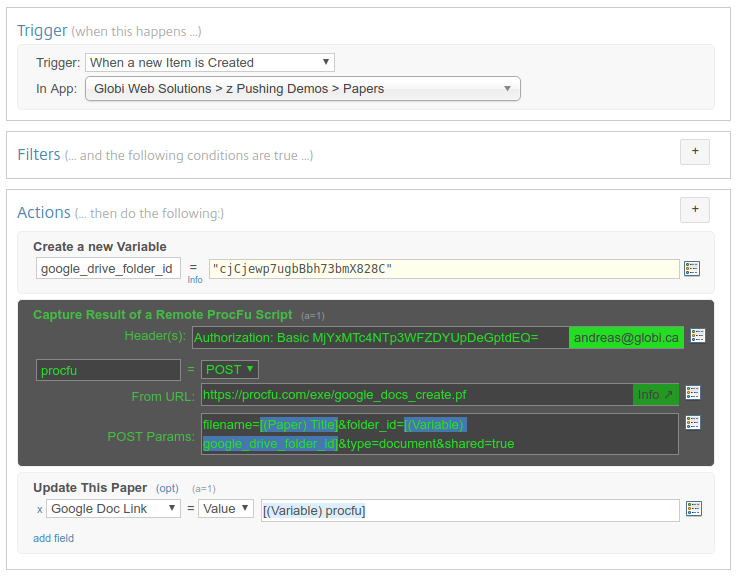Open the green Info button for URL
The width and height of the screenshot is (738, 576).
656,394
